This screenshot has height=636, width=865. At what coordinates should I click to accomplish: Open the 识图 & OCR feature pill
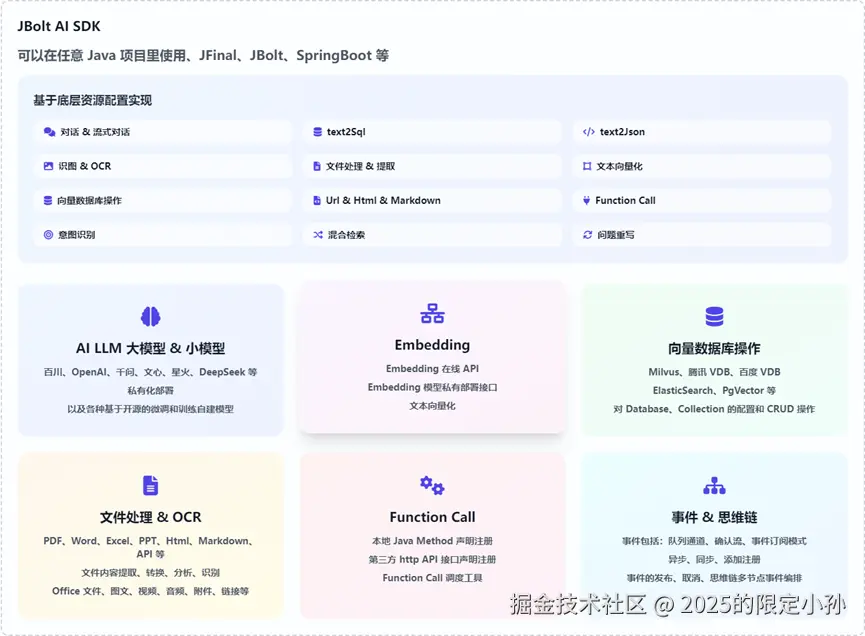163,166
